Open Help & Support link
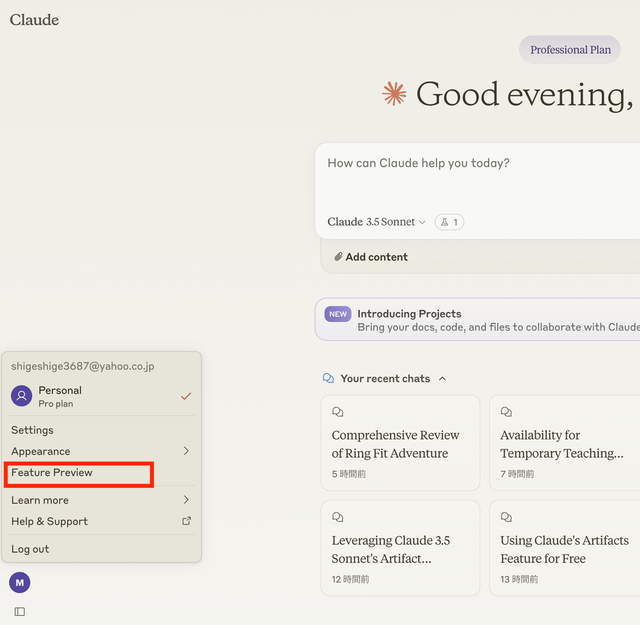This screenshot has width=640, height=625. (x=101, y=521)
